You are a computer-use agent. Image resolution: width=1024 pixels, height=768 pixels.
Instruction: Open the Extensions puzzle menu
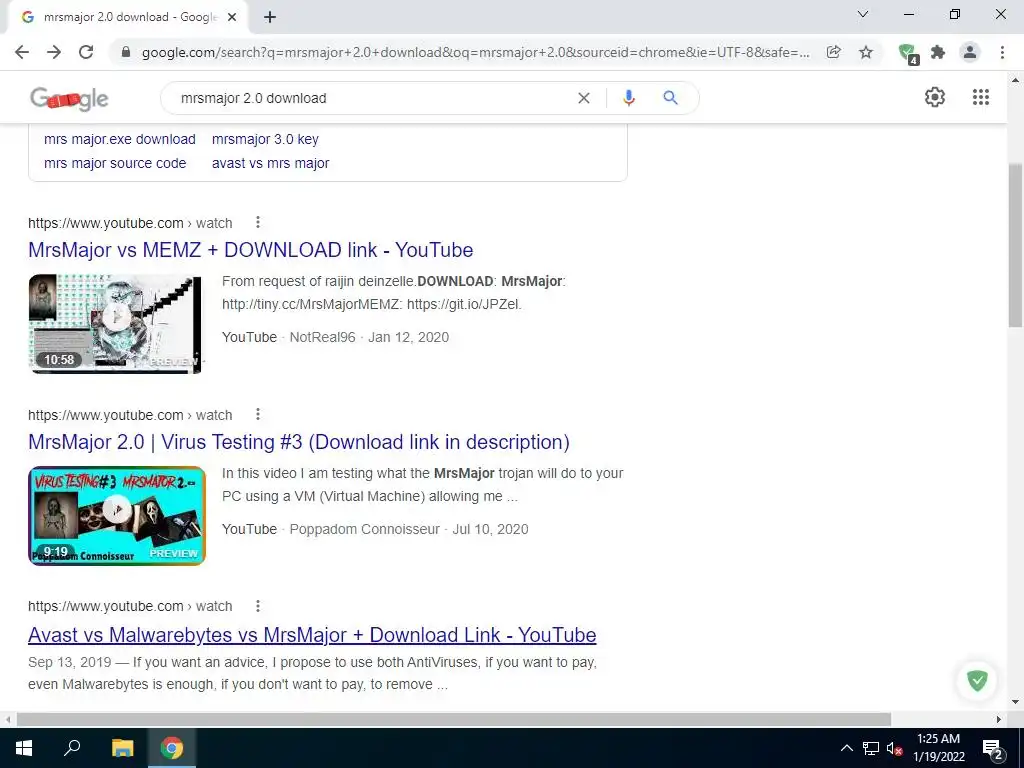pyautogui.click(x=938, y=52)
